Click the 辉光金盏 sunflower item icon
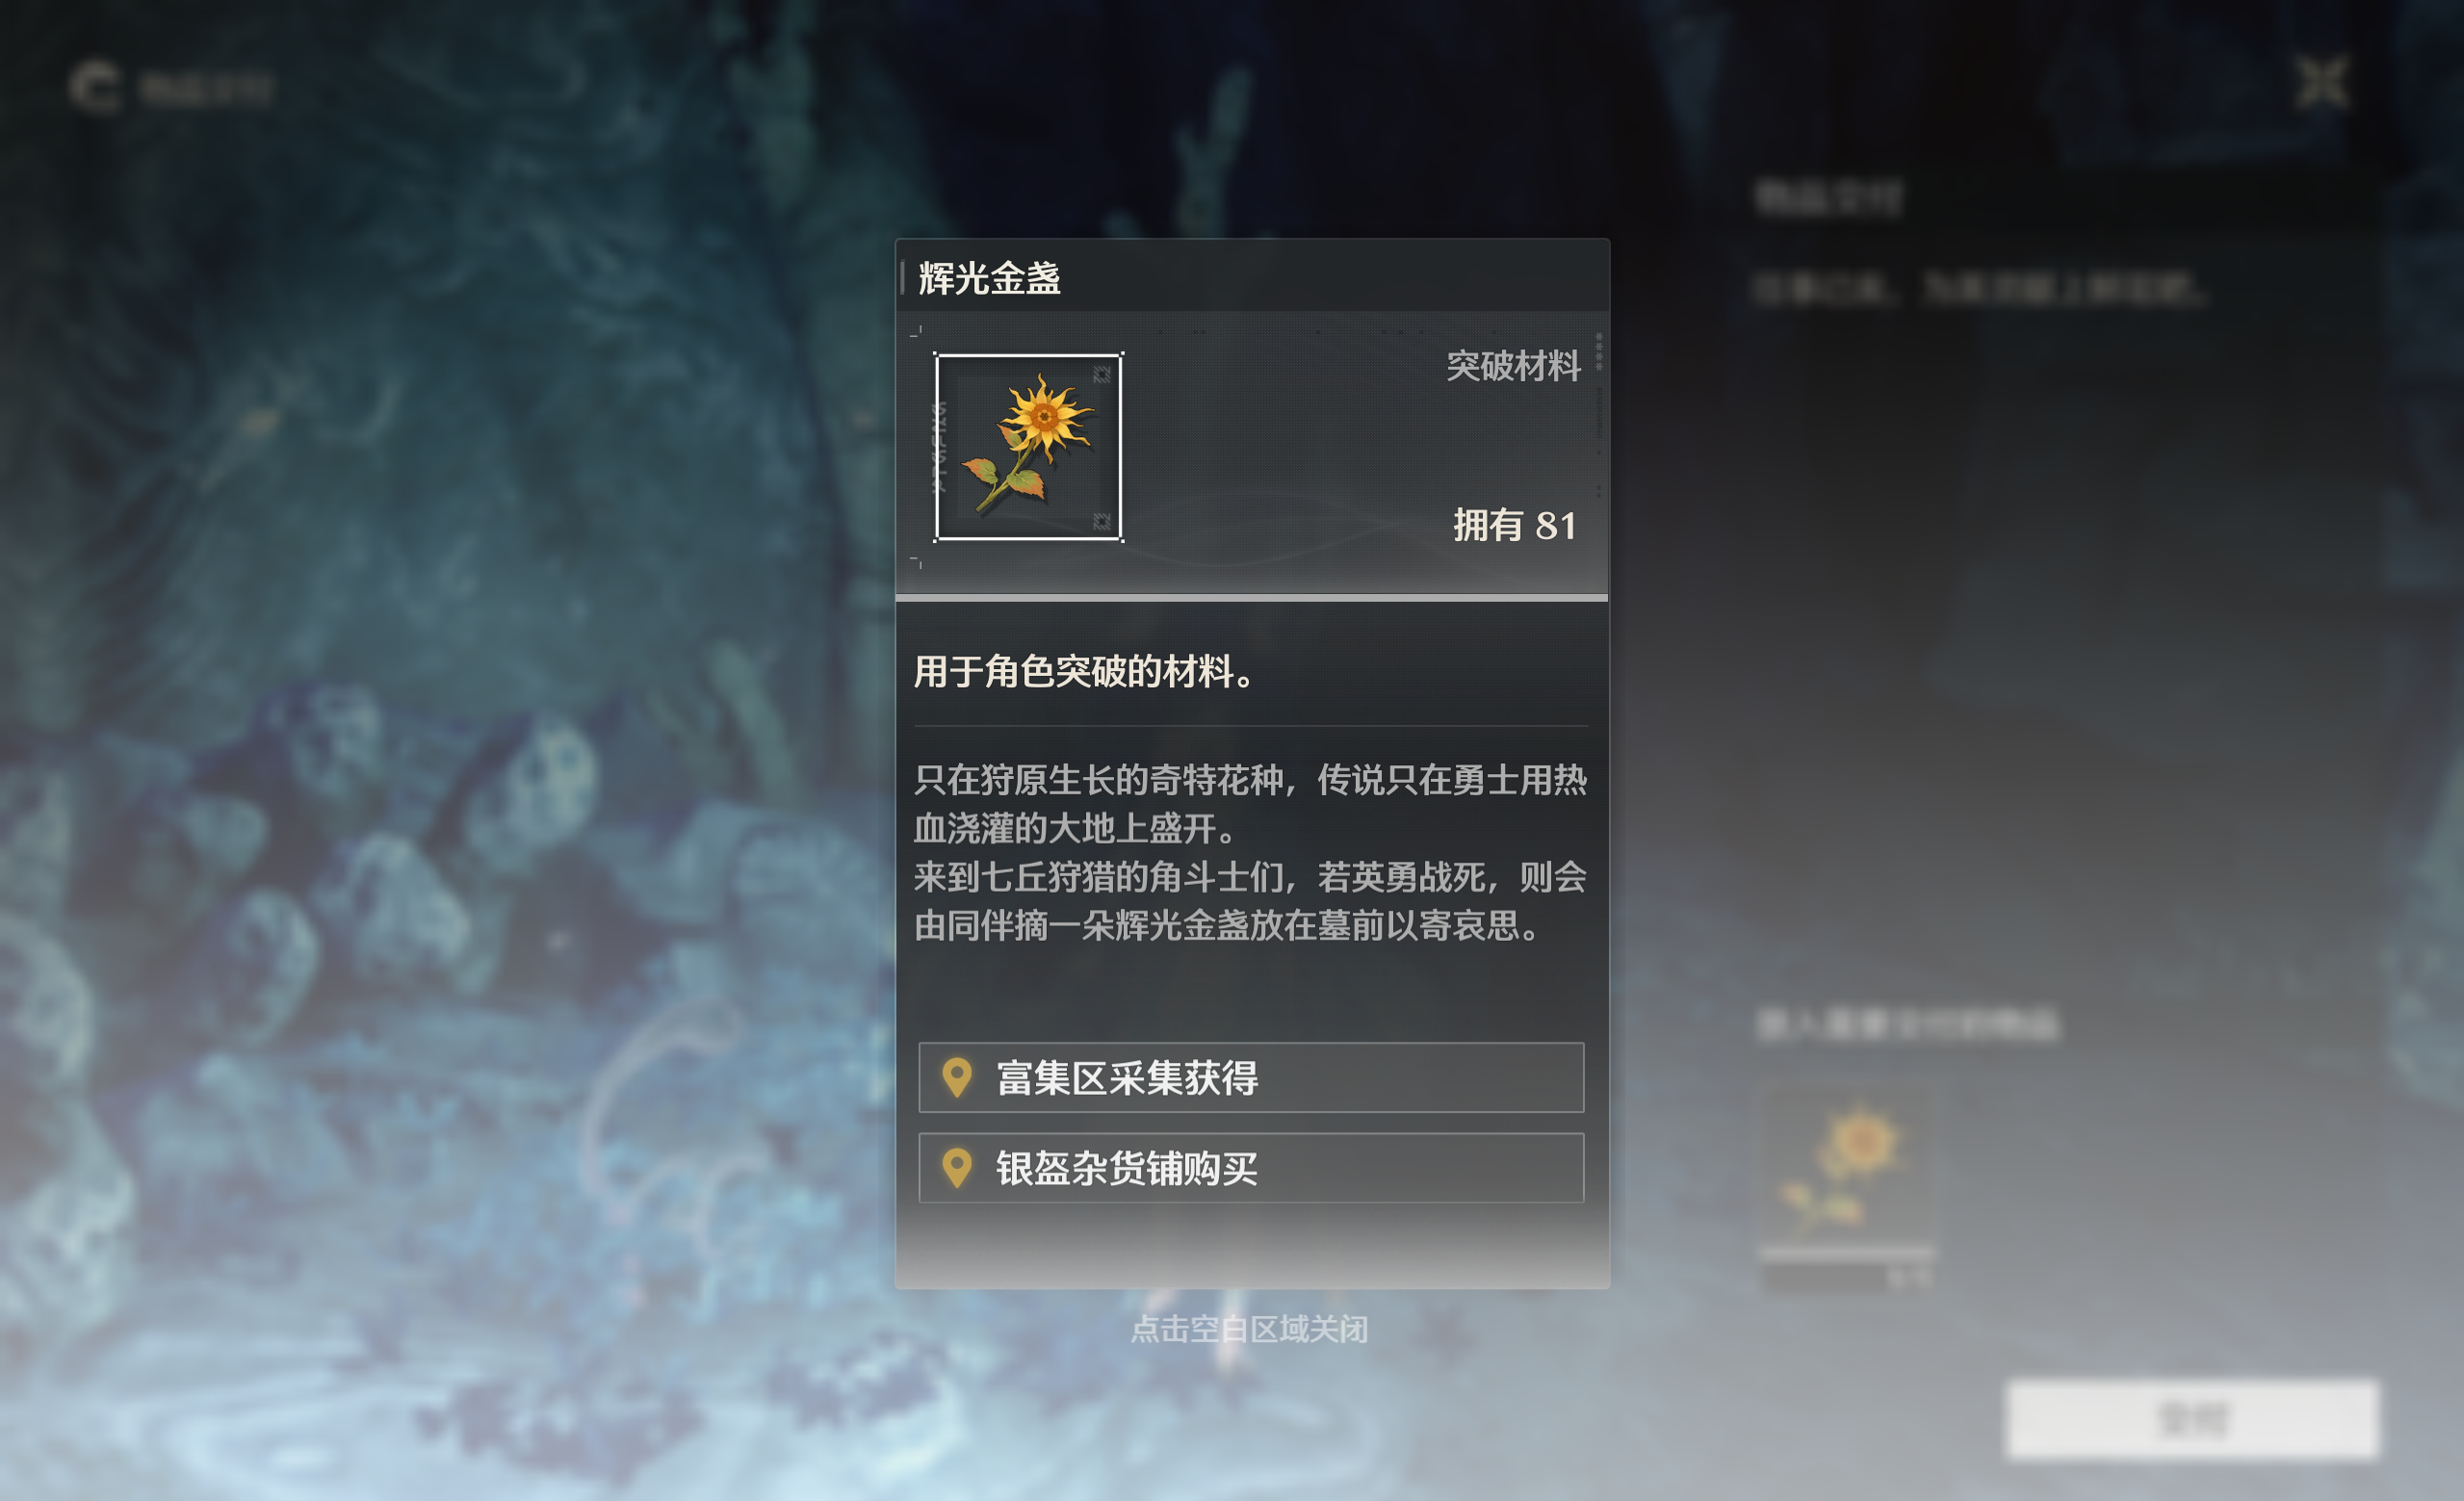This screenshot has height=1501, width=2464. 1028,447
